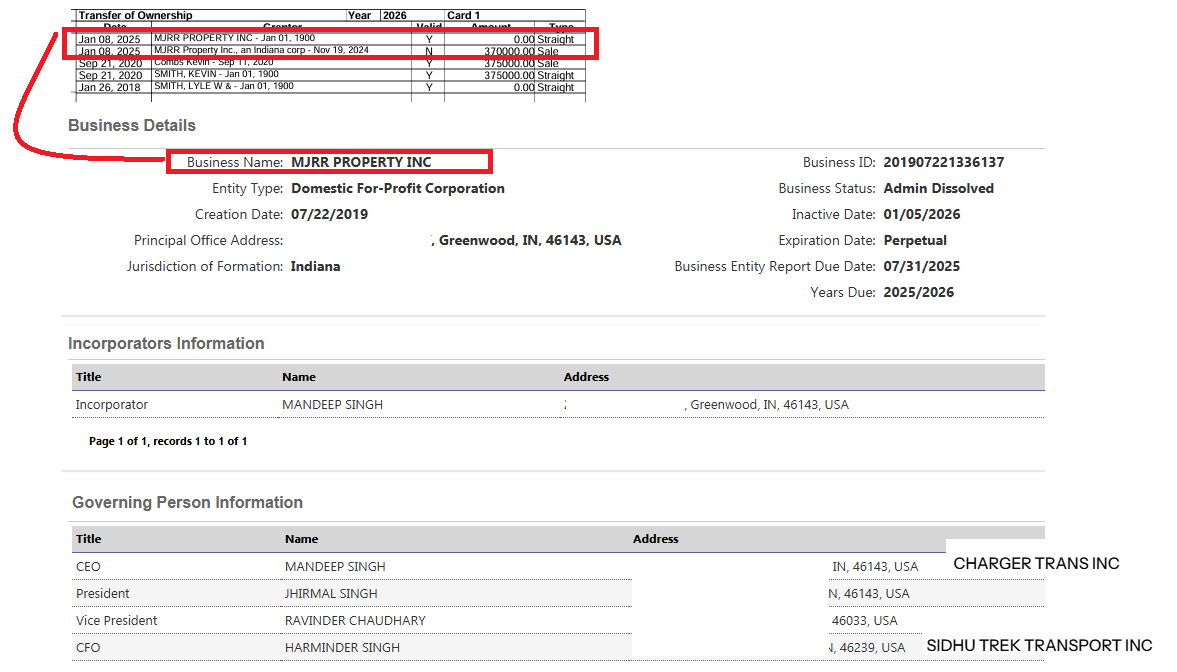Select Creation Date 07/22/2019

click(x=330, y=215)
